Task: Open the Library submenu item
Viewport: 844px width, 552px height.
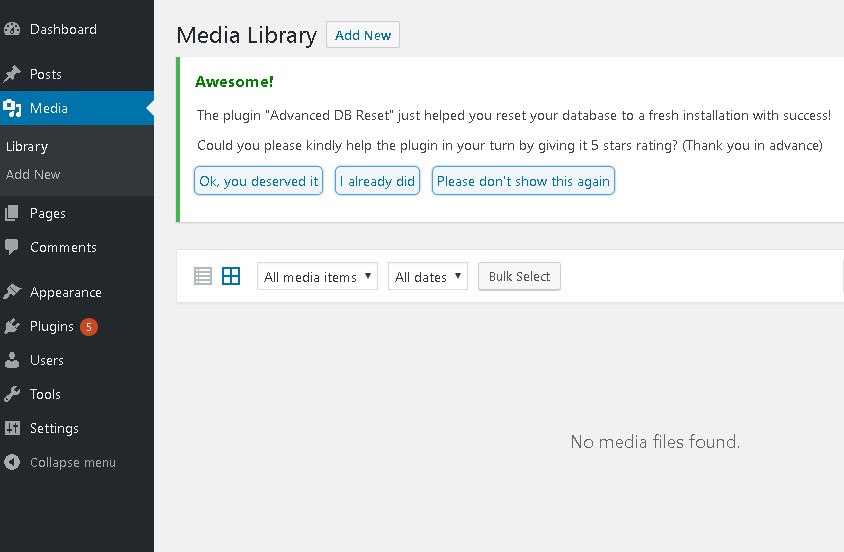Action: click(x=27, y=146)
